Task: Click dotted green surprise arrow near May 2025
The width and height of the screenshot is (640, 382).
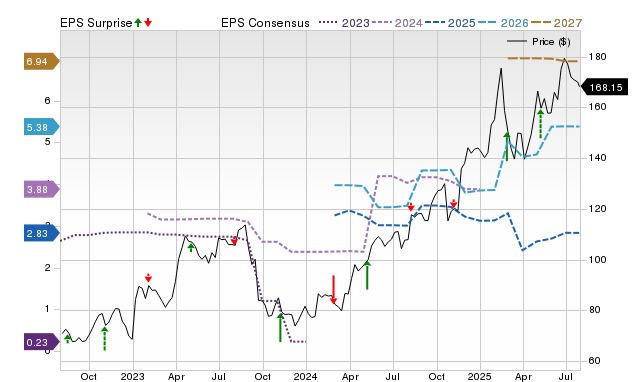Action: [x=540, y=124]
